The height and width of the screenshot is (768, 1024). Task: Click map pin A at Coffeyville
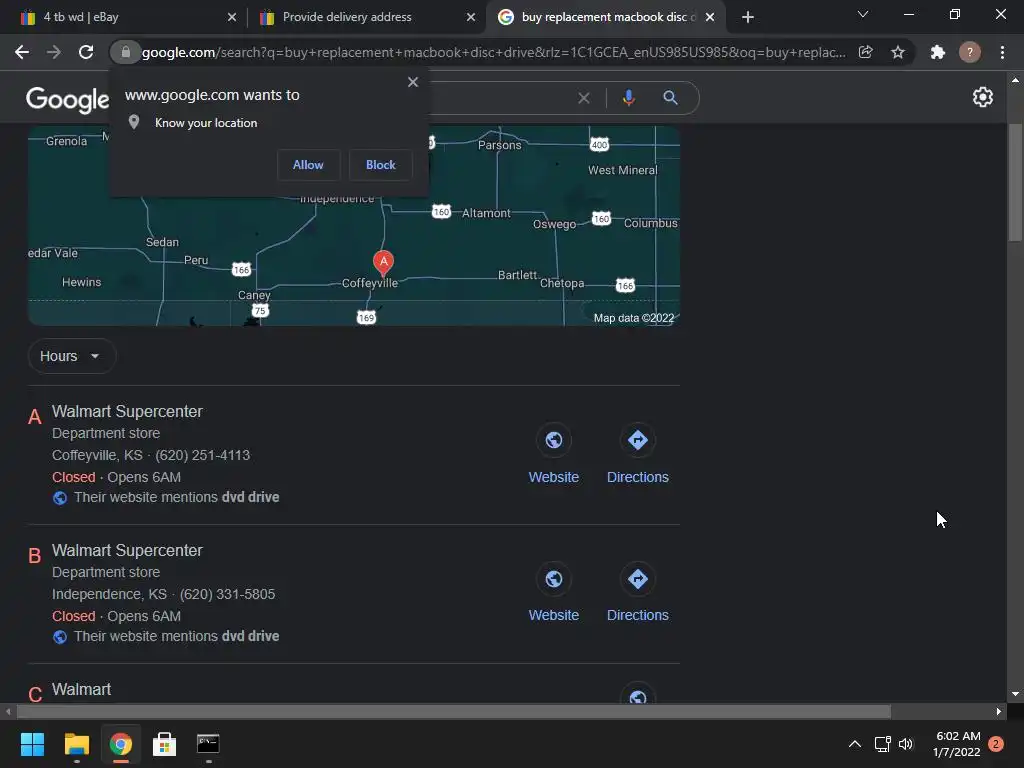point(383,262)
